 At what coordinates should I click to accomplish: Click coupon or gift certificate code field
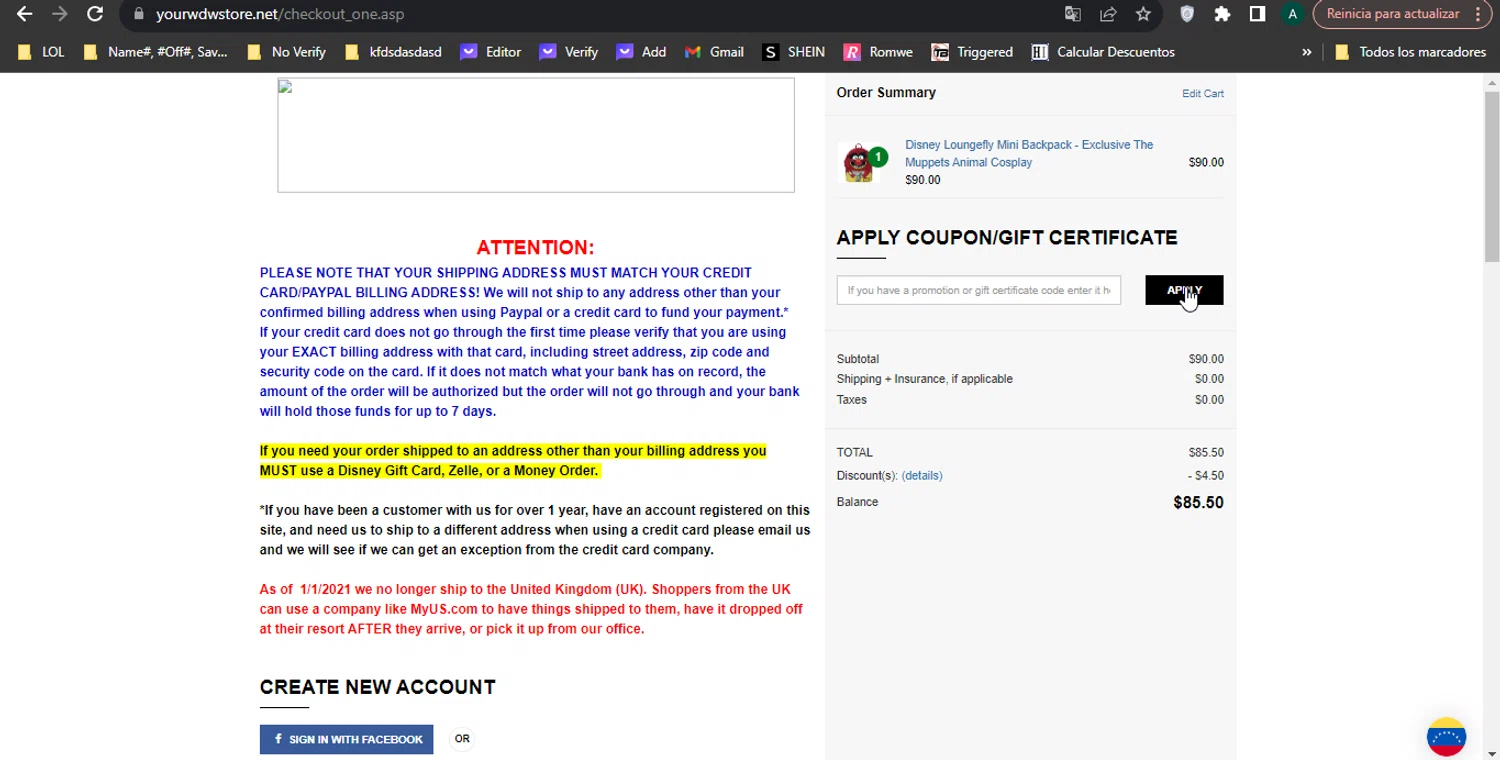[978, 290]
